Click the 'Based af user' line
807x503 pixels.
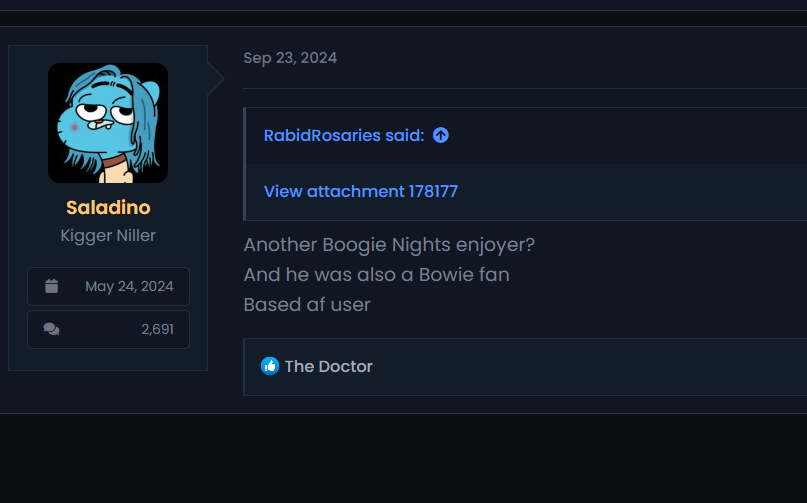[x=307, y=305]
